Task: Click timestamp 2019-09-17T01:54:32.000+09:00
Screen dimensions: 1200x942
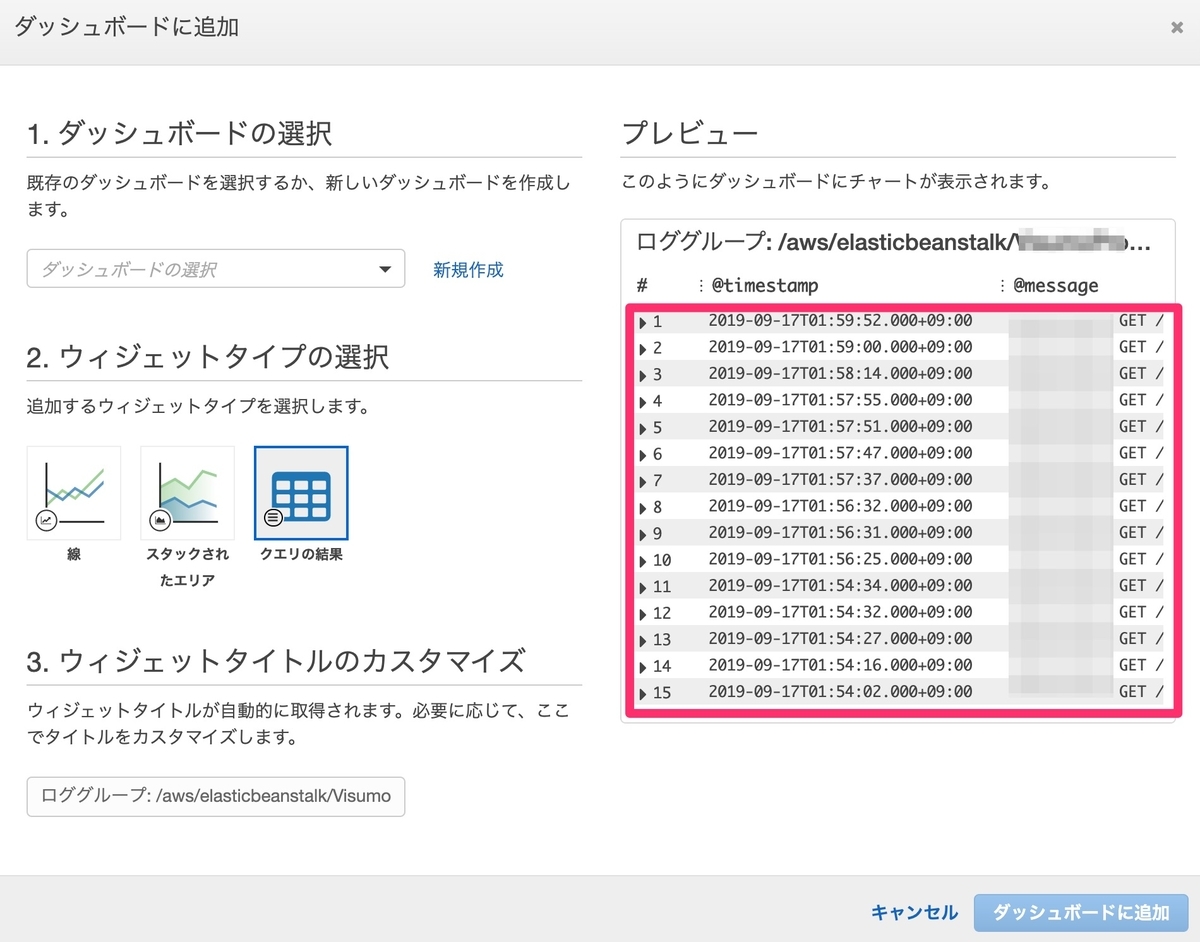Action: [840, 612]
